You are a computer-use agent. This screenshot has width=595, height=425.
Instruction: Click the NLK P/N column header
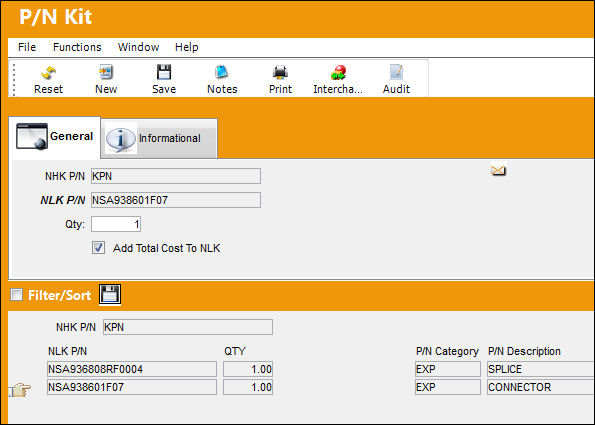coord(68,351)
